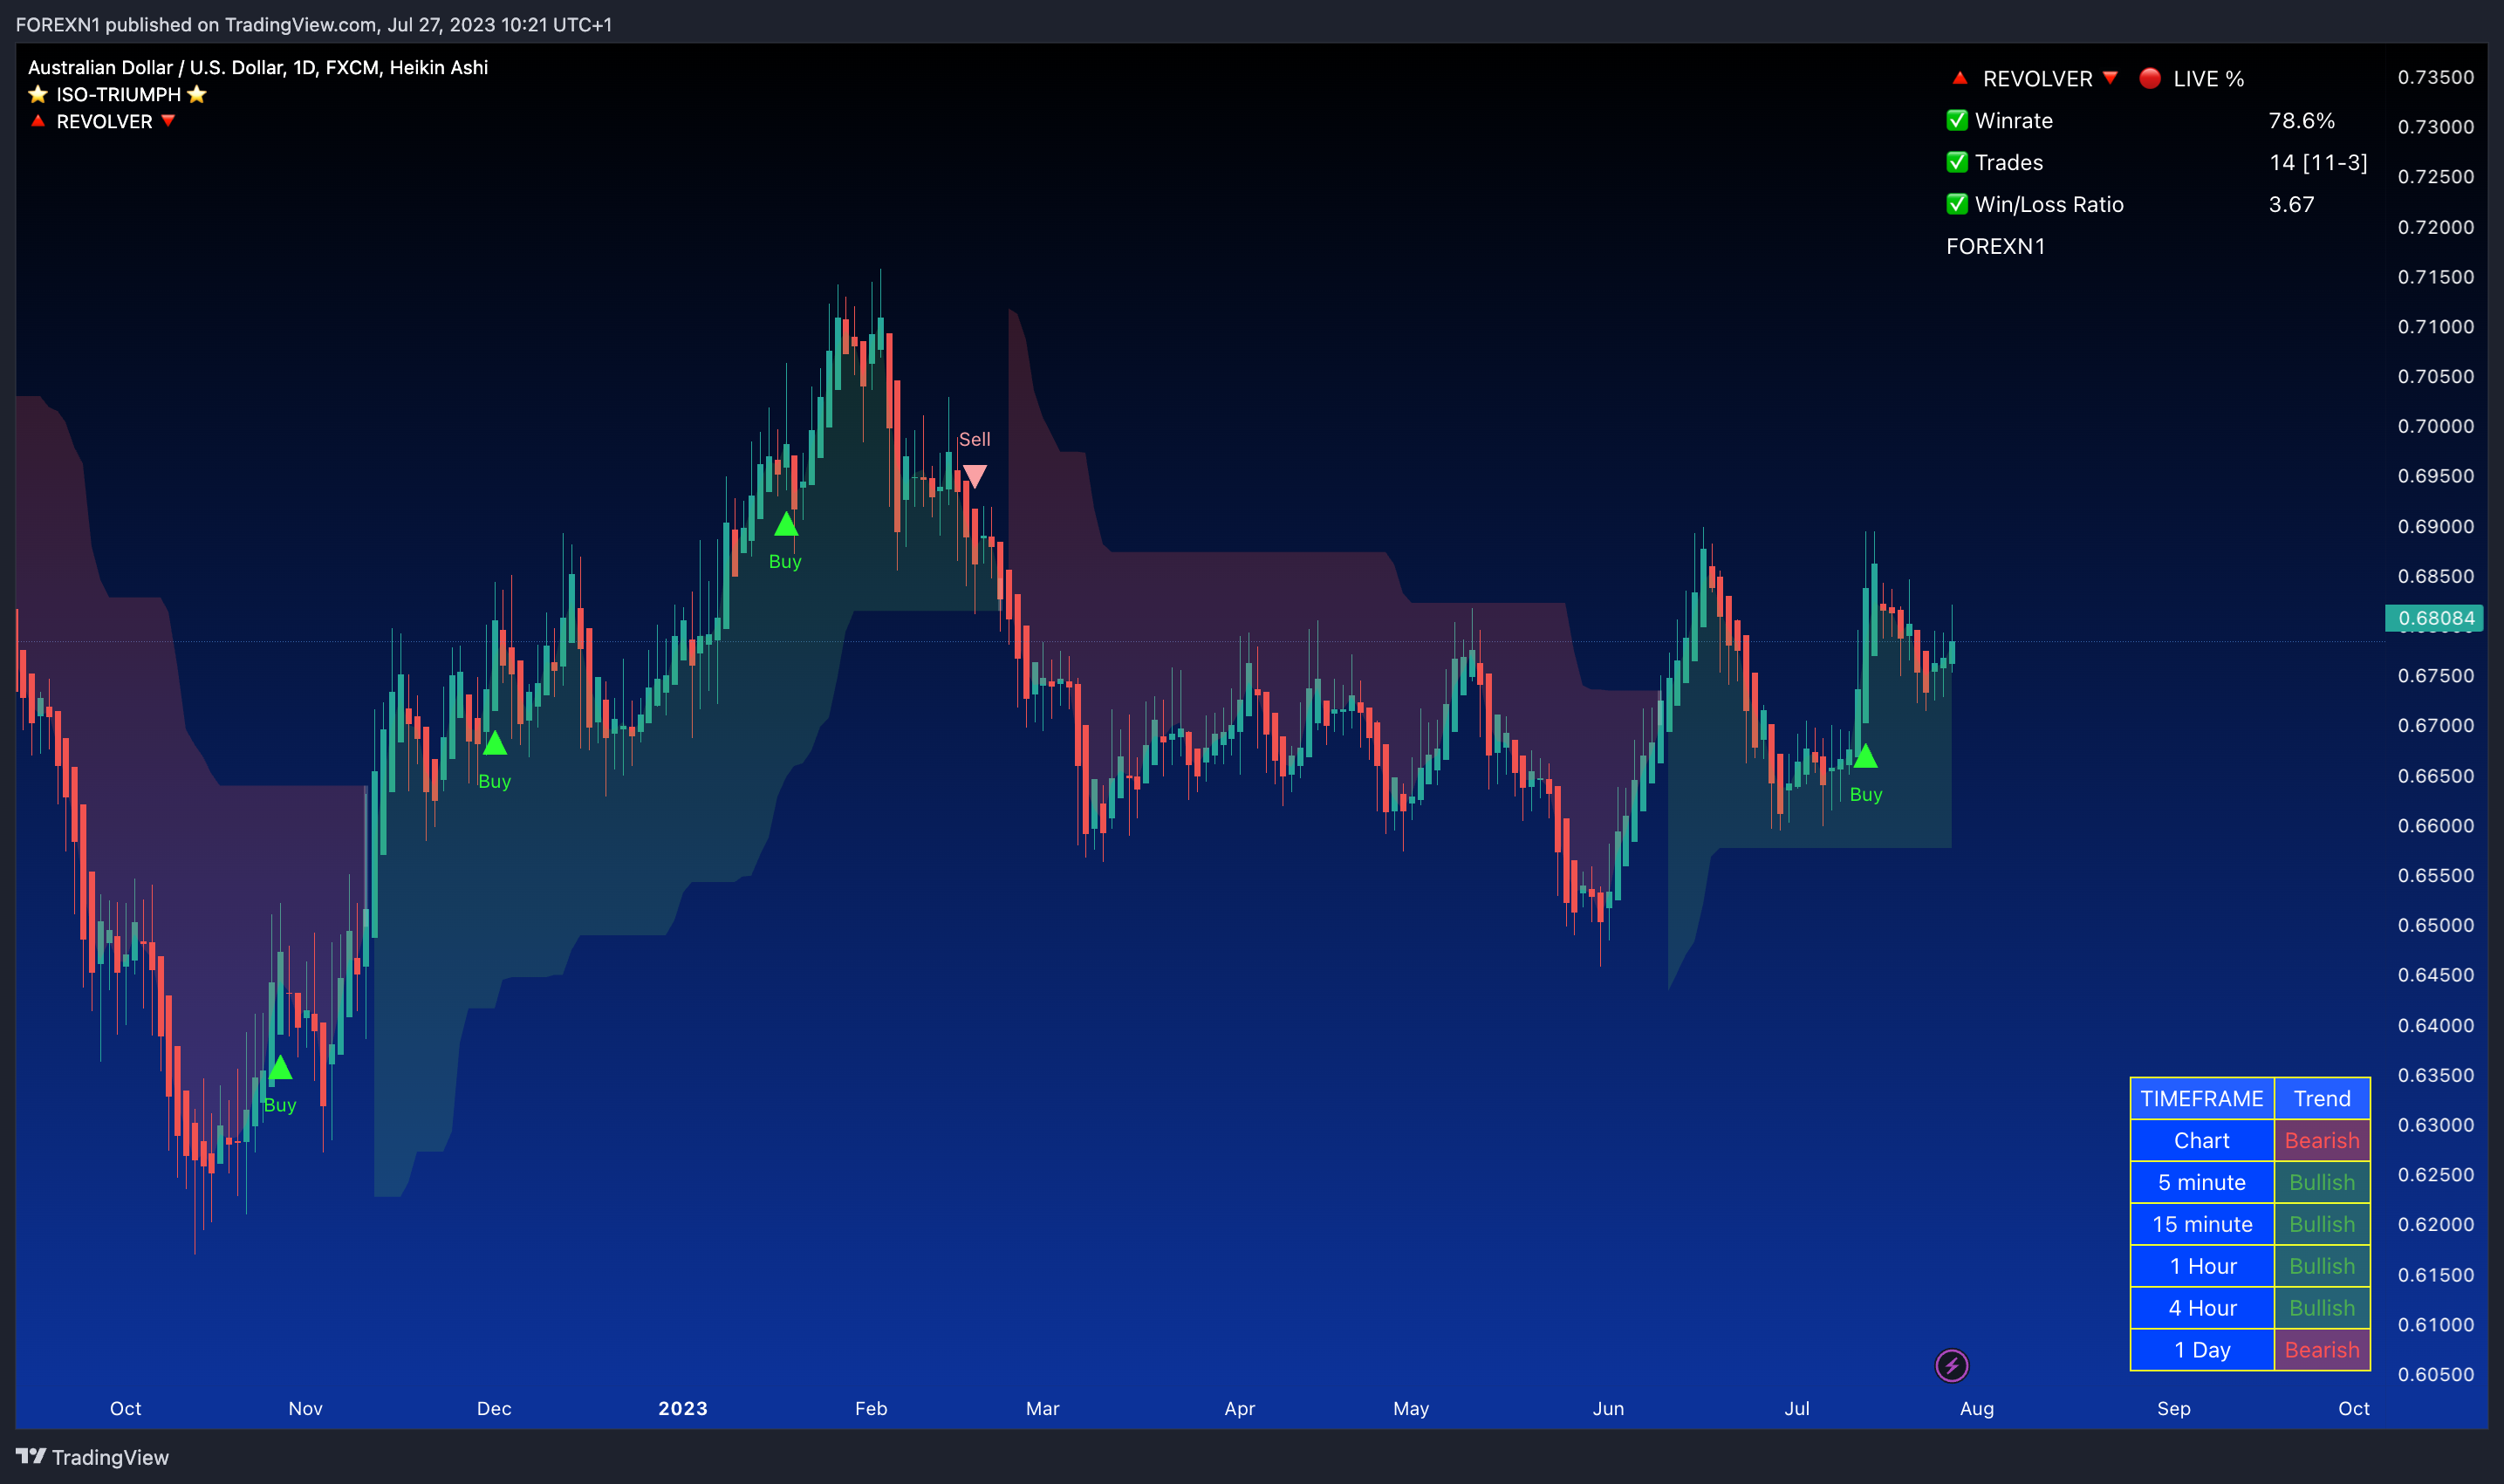2504x1484 pixels.
Task: Click the green Buy arrow in late January
Action: click(x=786, y=524)
